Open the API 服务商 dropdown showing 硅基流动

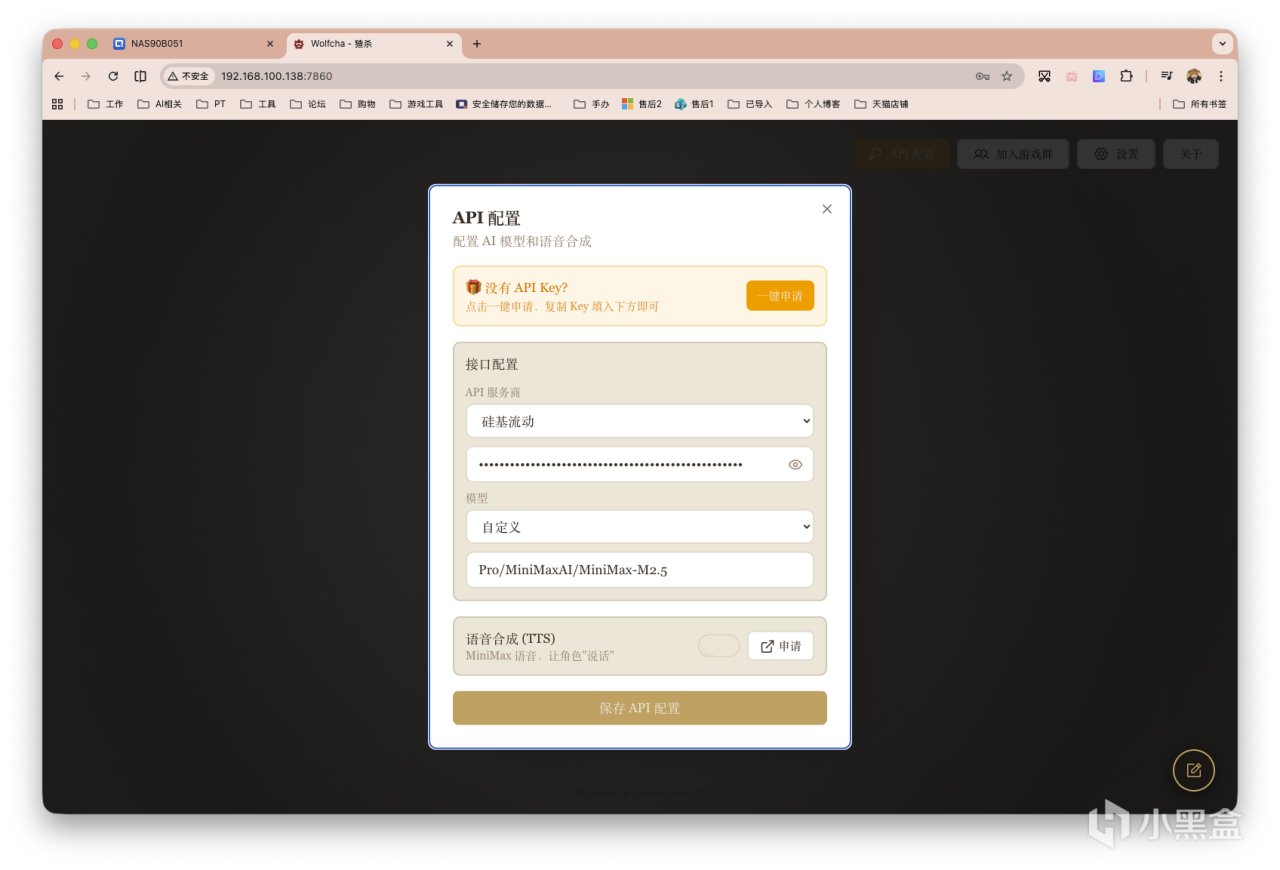(x=640, y=421)
